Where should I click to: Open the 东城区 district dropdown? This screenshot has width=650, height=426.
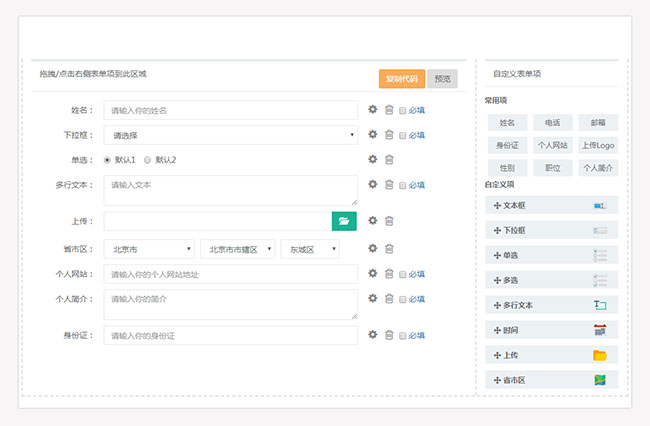[x=310, y=249]
